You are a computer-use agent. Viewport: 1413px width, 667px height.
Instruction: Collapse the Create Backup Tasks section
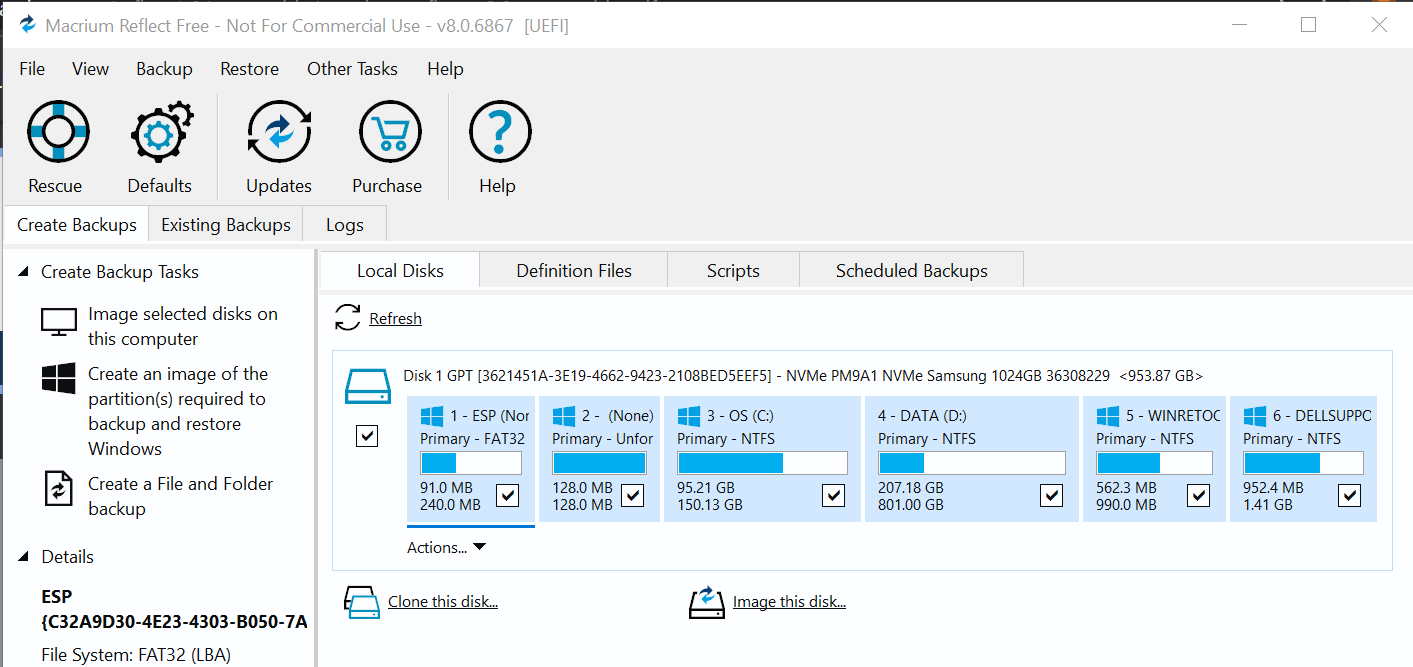tap(24, 272)
